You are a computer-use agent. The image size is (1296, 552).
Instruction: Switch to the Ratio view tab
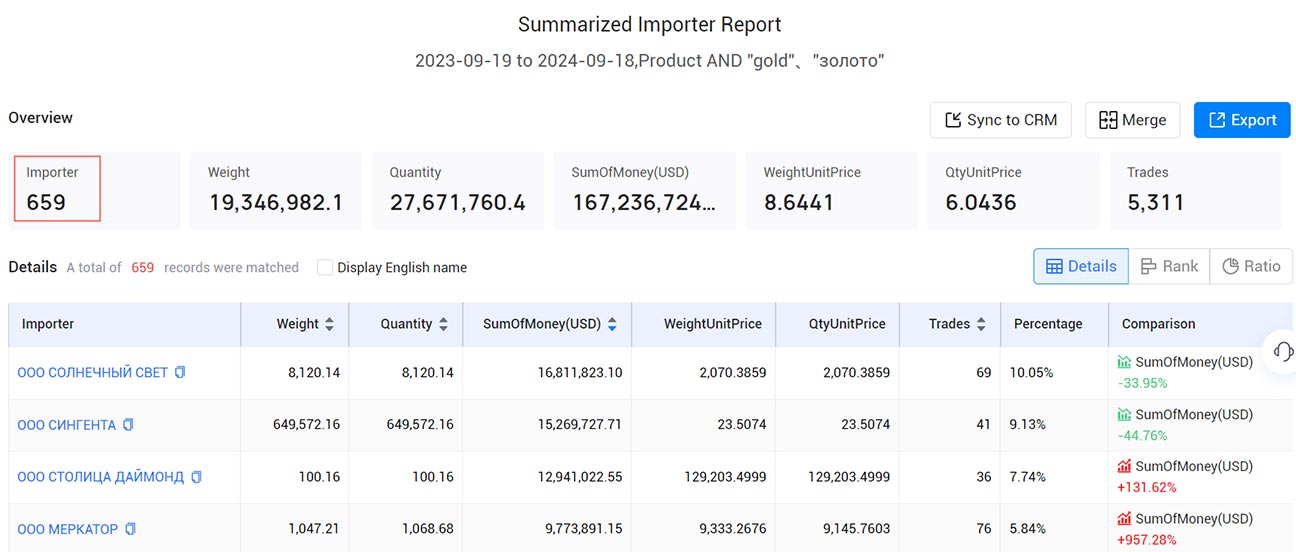[x=1251, y=266]
